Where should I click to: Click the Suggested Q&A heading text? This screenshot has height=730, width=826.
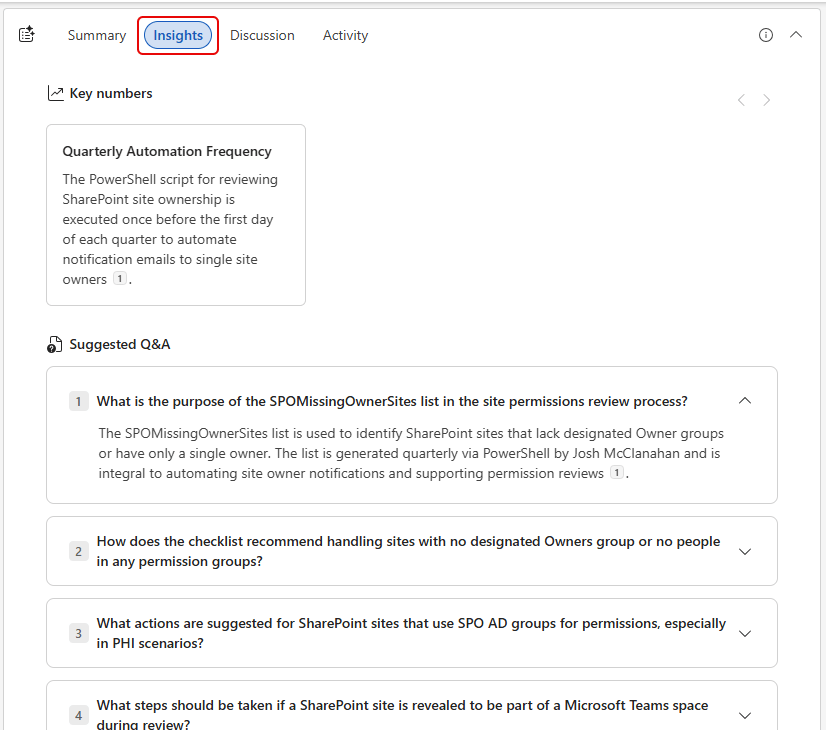pos(120,345)
